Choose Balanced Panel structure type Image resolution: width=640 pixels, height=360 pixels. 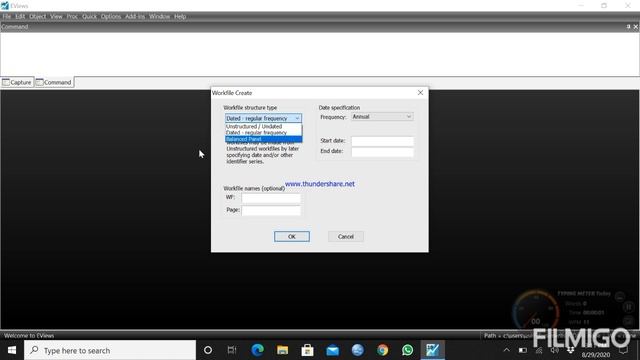coord(263,139)
